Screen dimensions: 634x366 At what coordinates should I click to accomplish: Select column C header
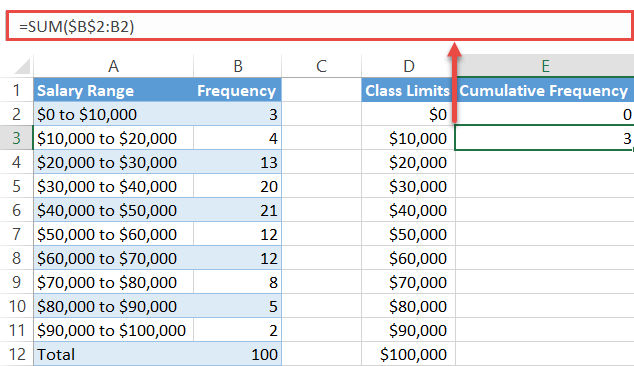pos(321,66)
